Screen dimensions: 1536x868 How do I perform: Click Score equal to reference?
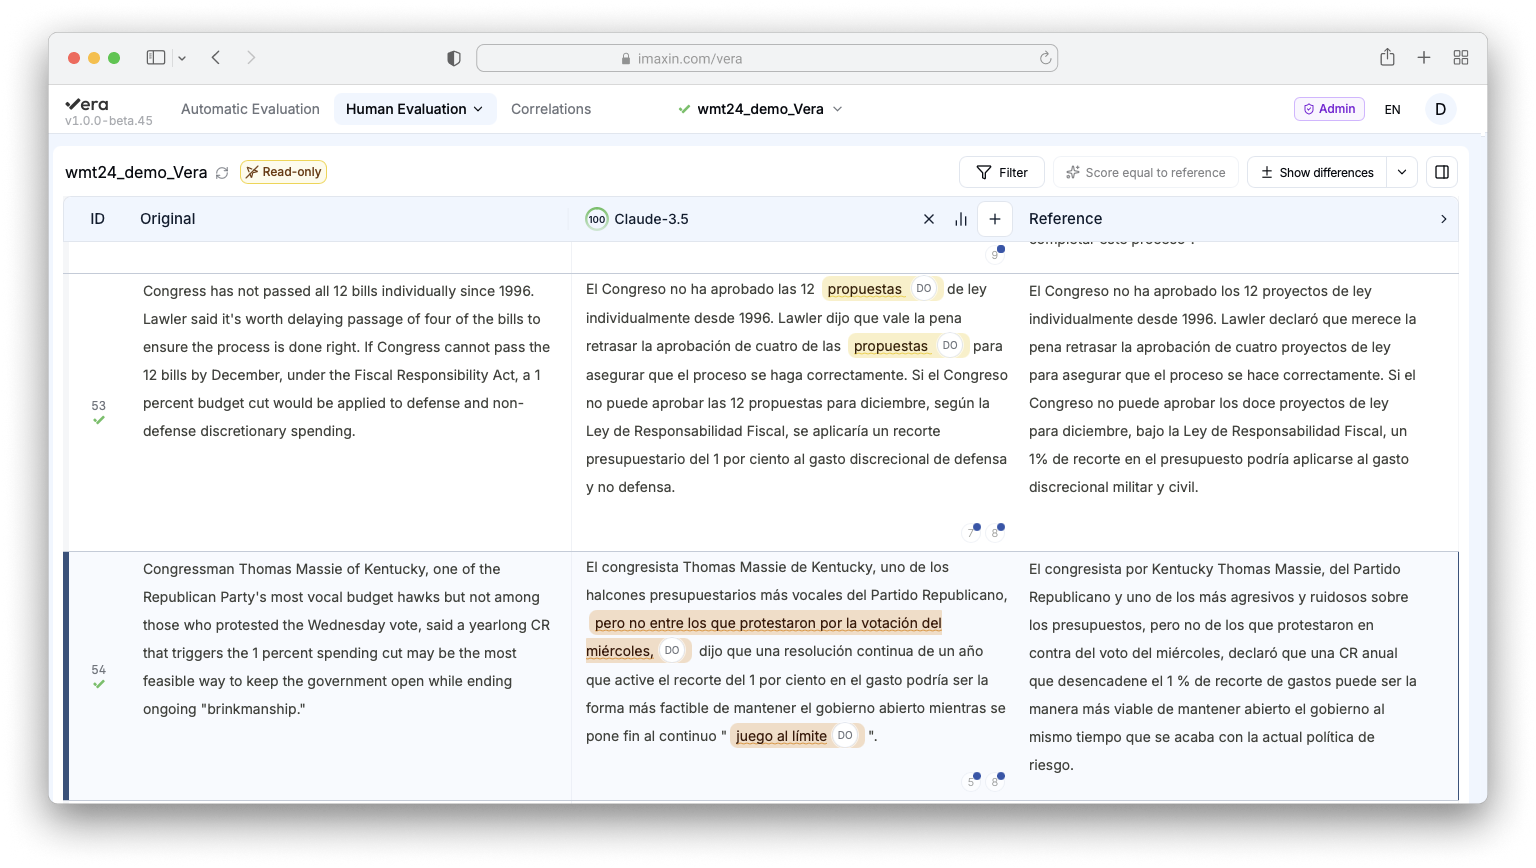pyautogui.click(x=1146, y=172)
